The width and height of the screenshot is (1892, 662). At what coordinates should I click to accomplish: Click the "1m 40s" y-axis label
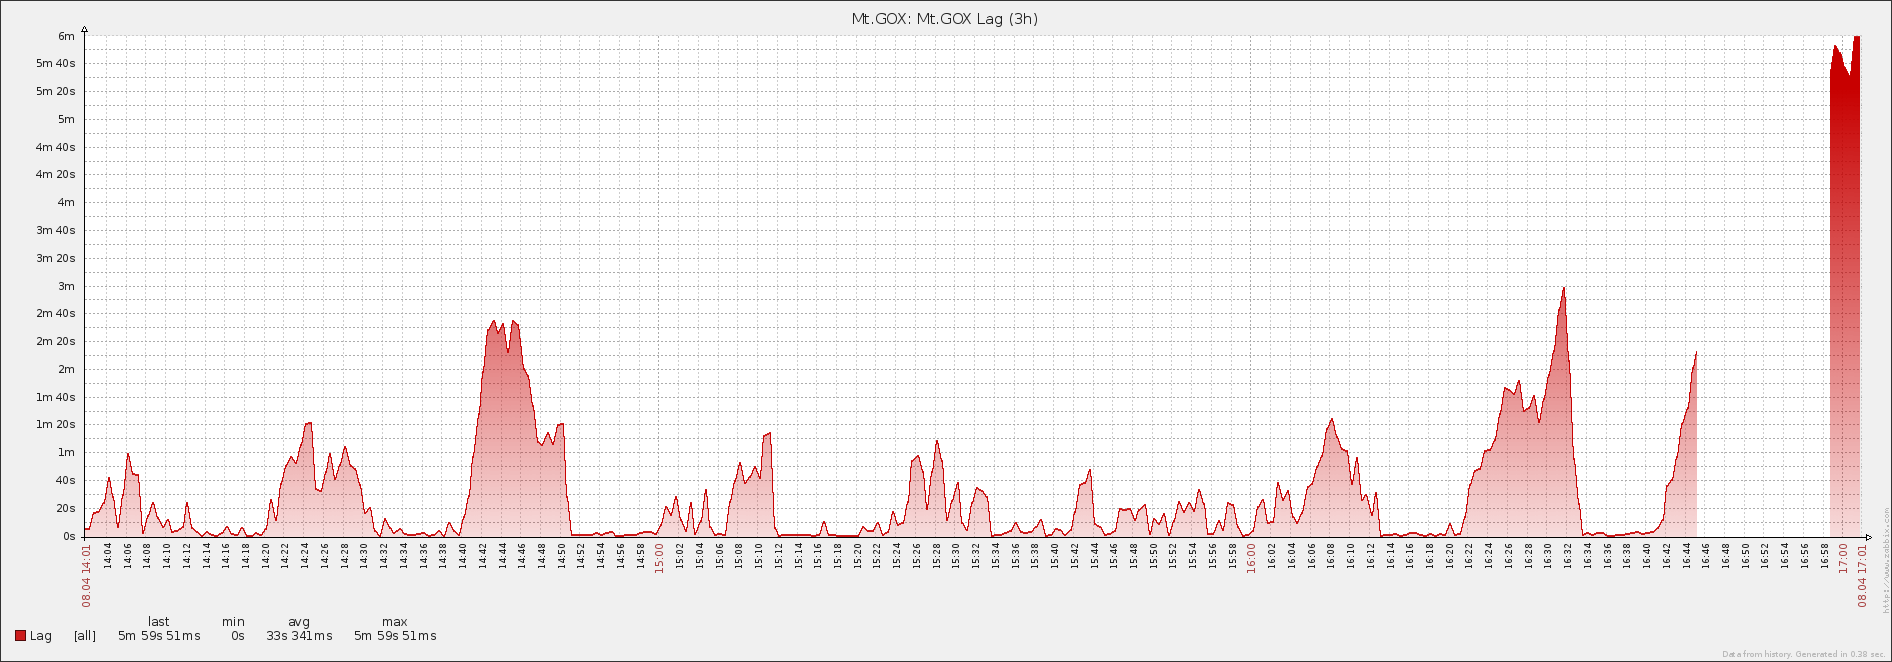coord(56,398)
